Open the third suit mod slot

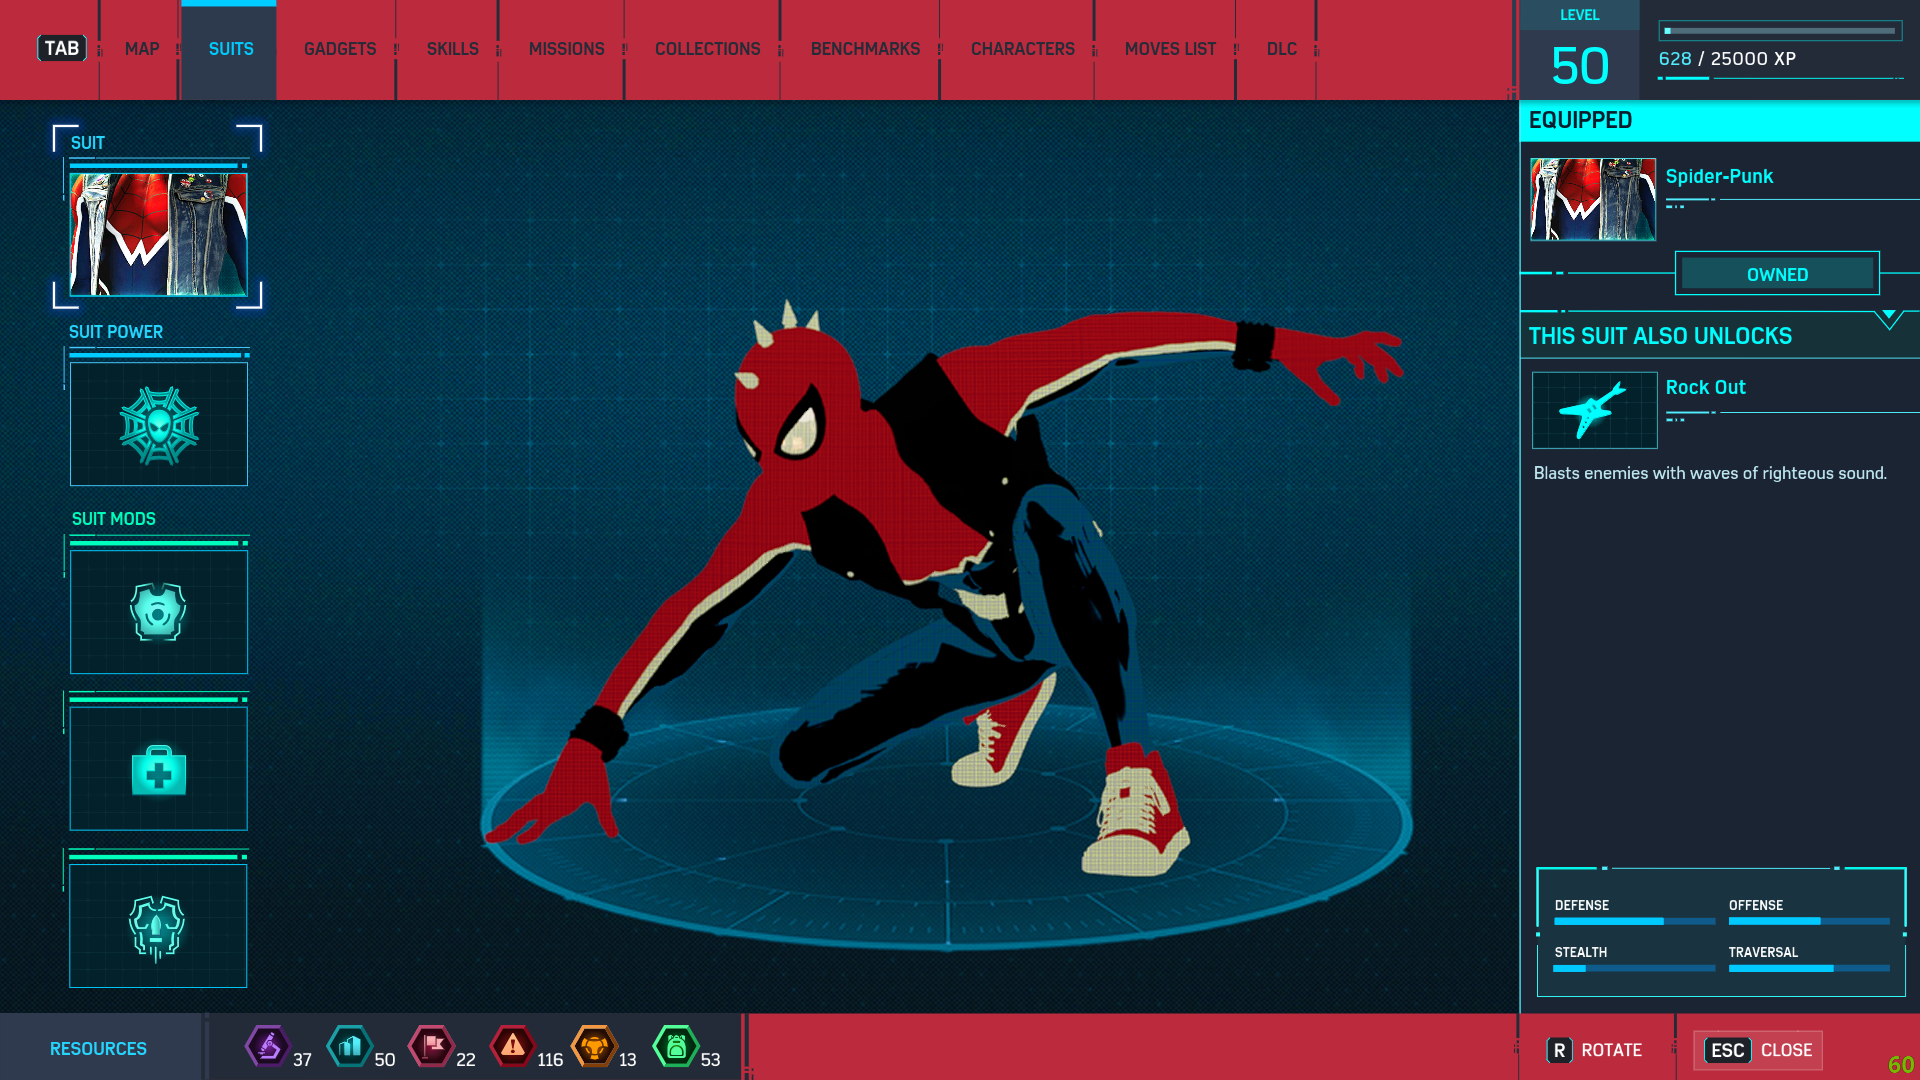159,927
